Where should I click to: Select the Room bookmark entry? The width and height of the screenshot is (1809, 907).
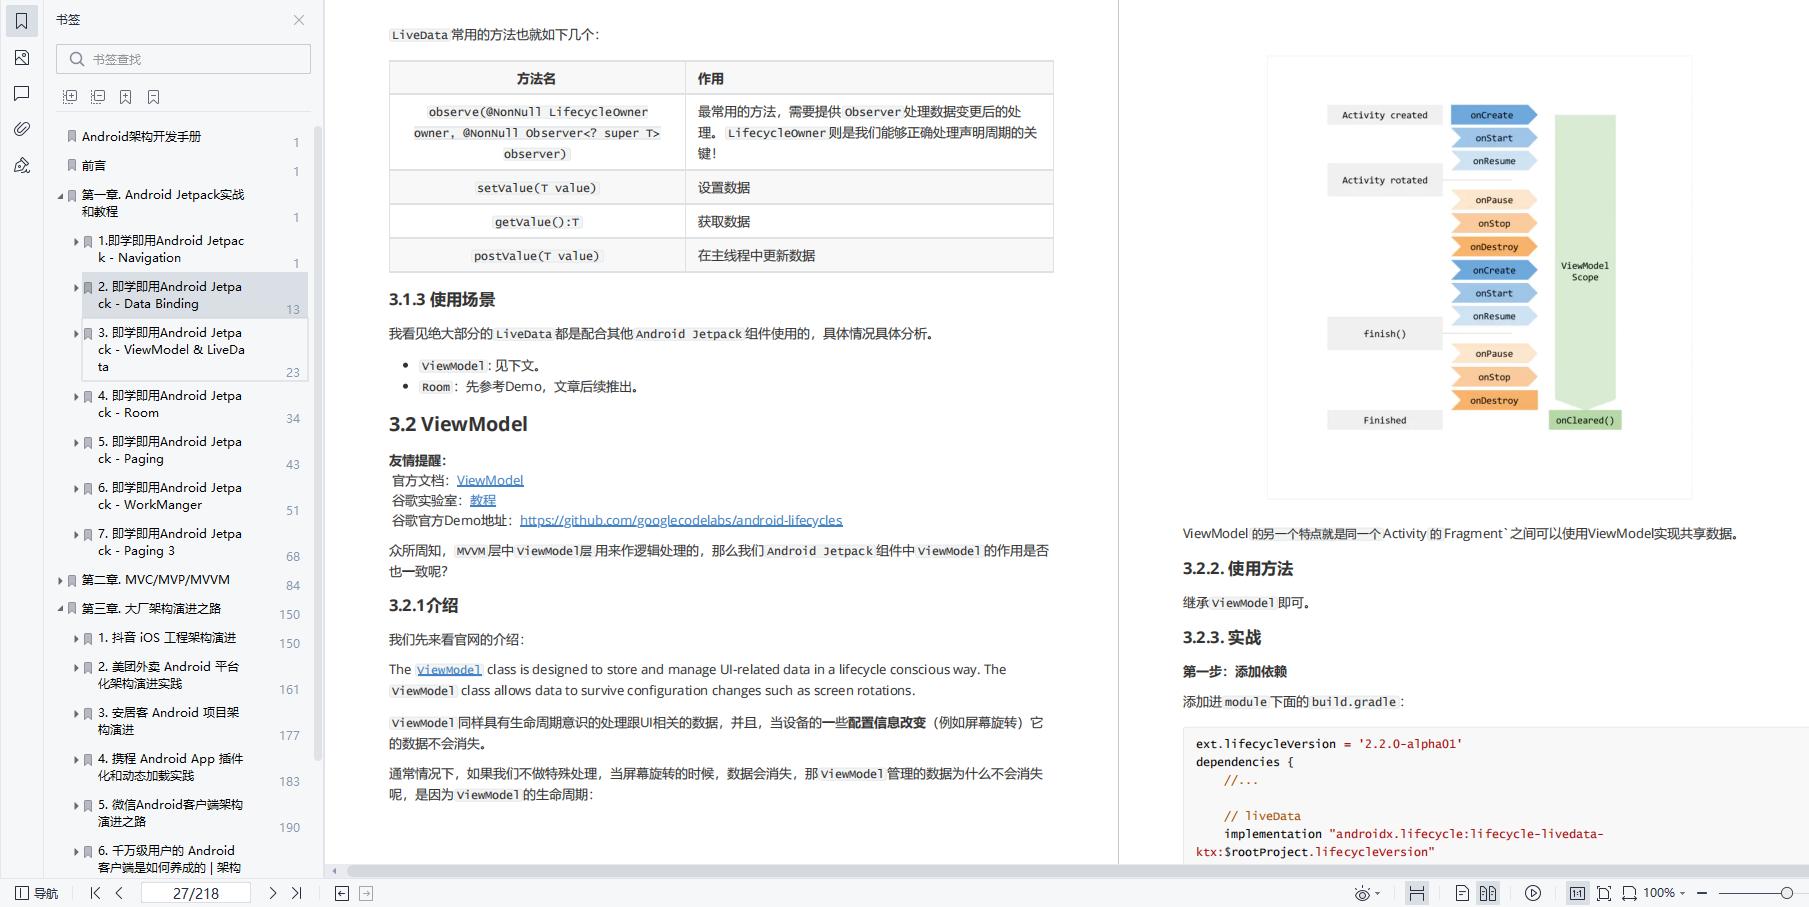pos(169,404)
